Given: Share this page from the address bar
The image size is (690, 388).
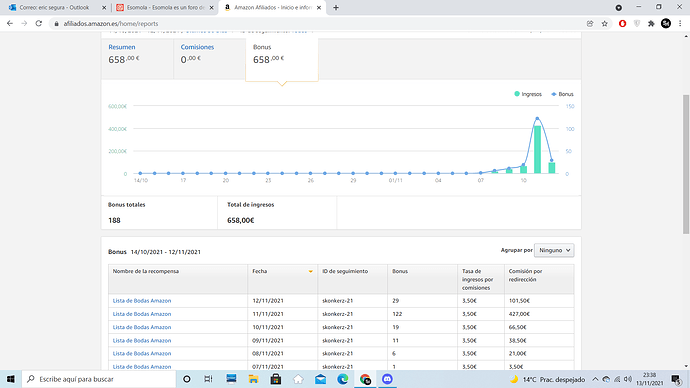Looking at the screenshot, I should click(590, 24).
